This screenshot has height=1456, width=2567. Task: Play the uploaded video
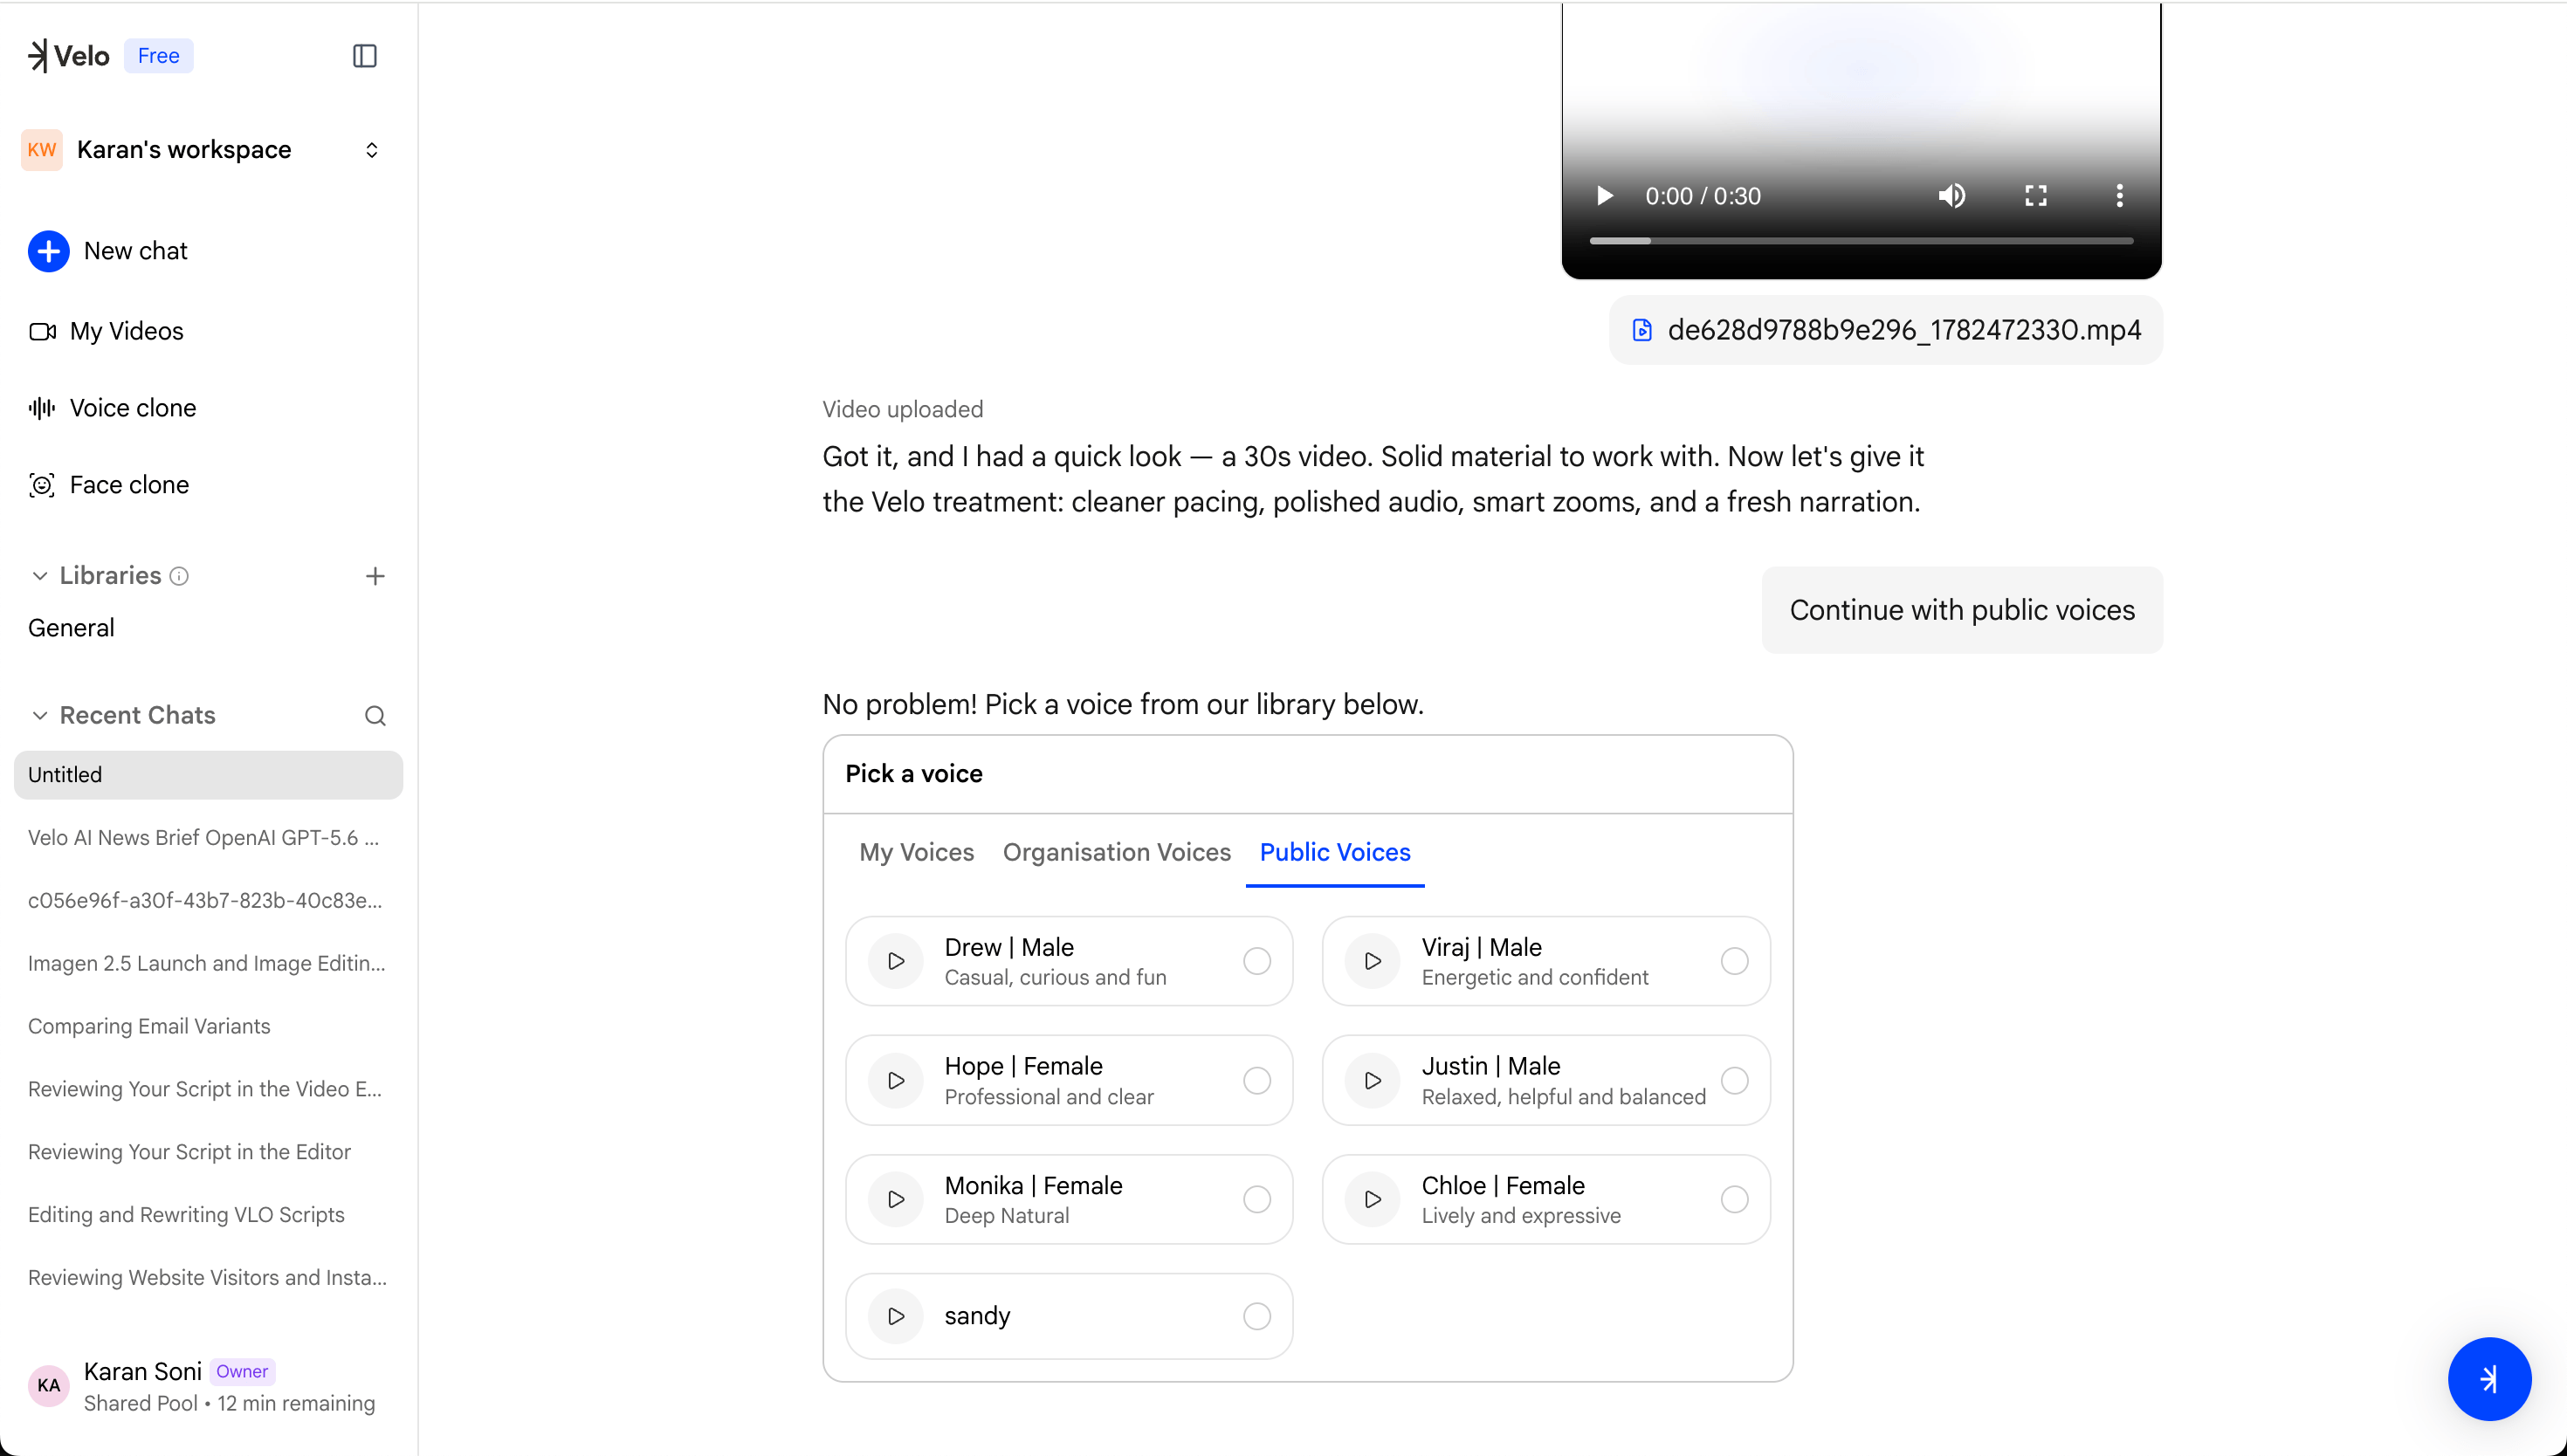tap(1605, 196)
